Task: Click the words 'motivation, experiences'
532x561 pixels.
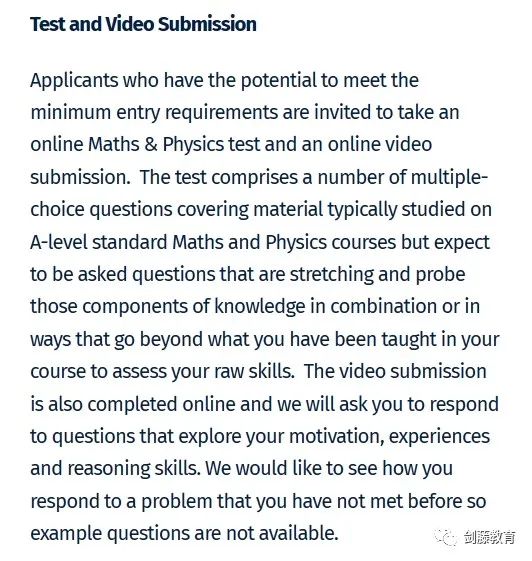Action: 389,436
